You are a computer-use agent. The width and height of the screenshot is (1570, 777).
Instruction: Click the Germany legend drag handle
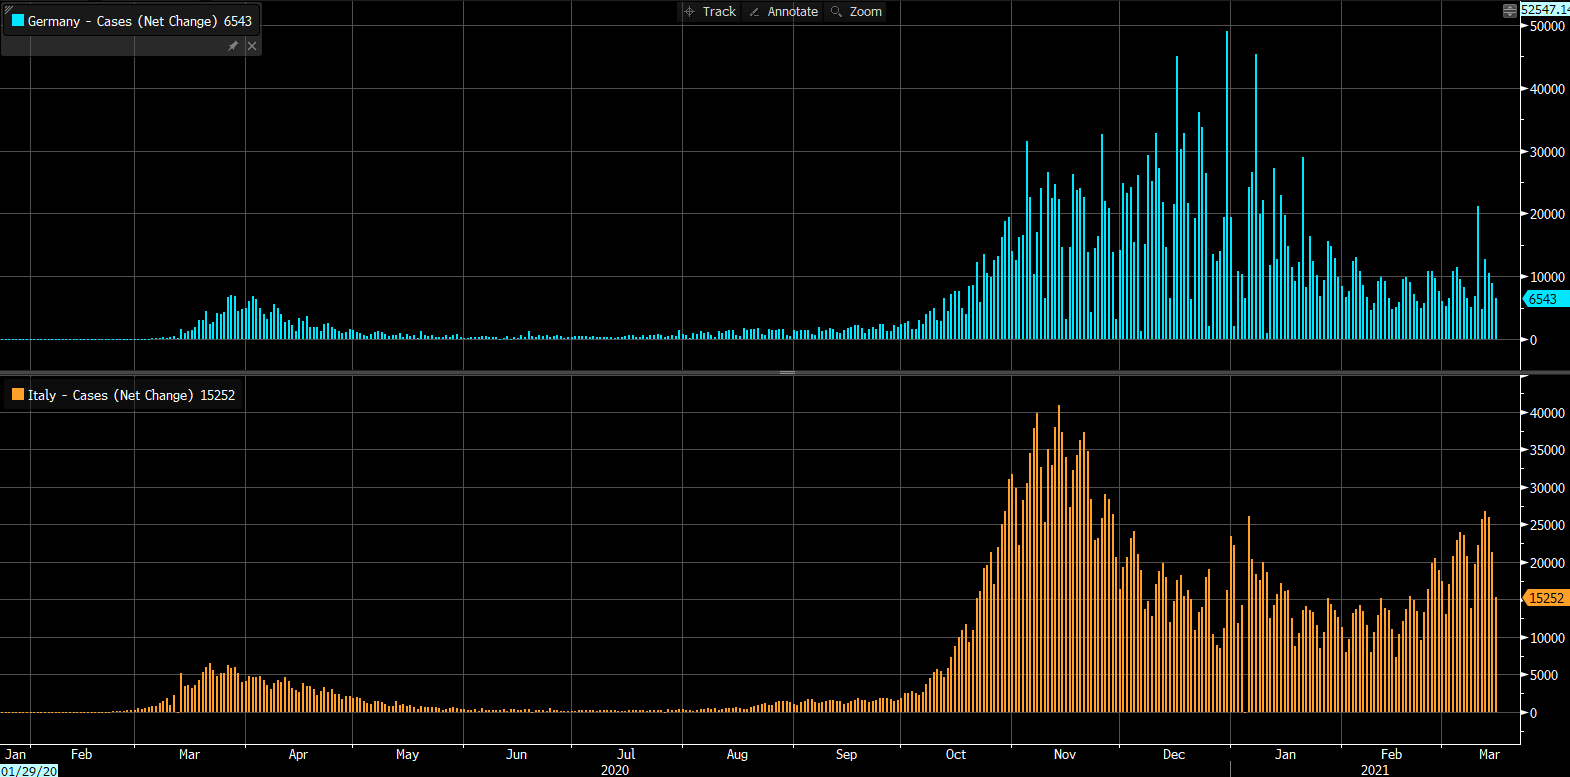(8, 8)
